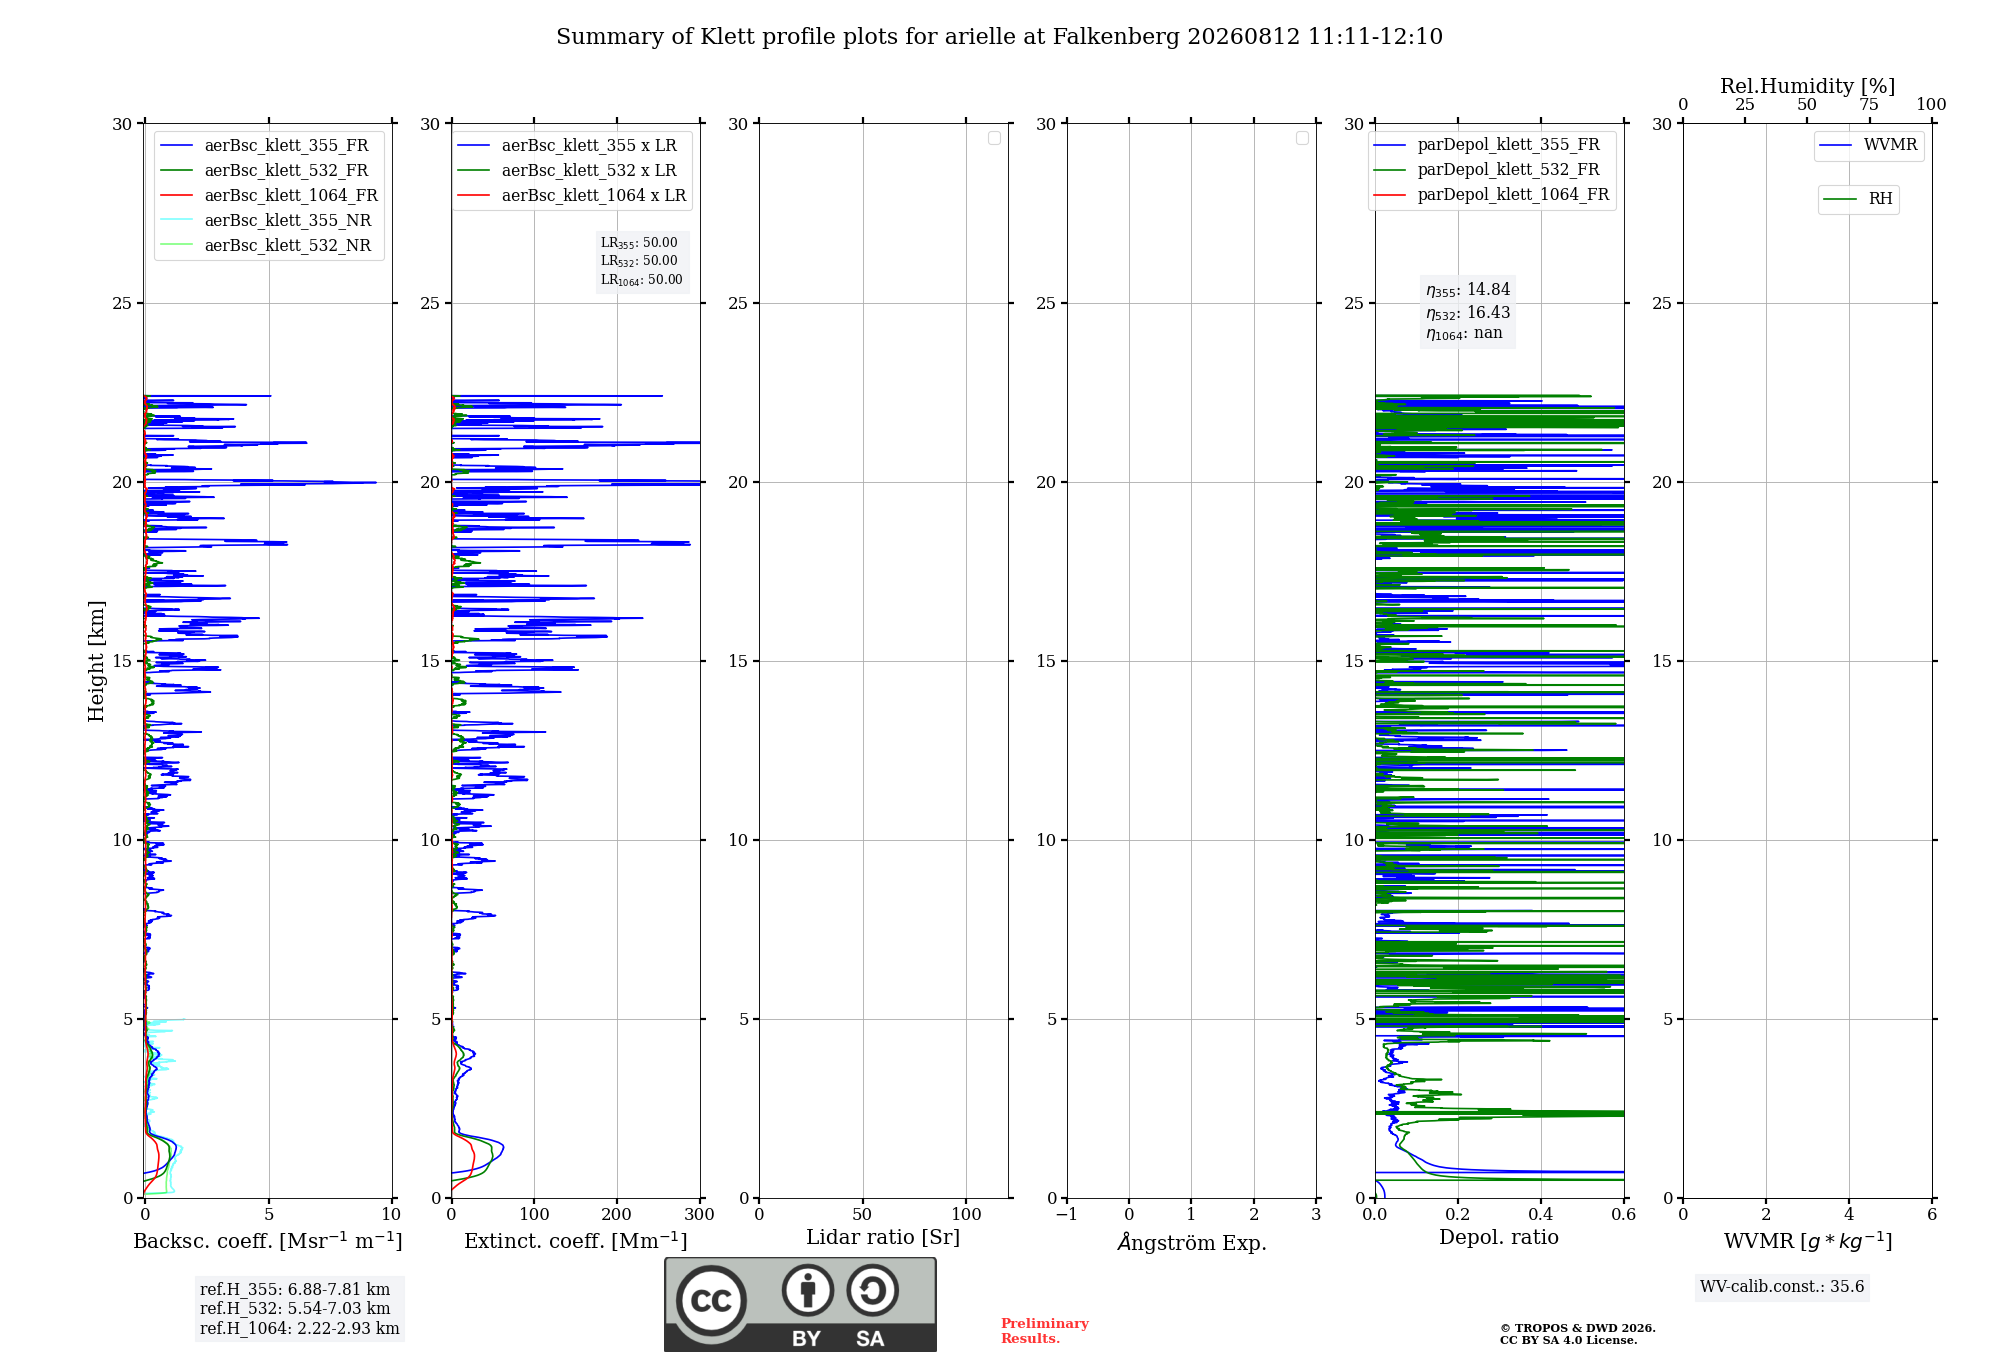
Task: Click the plot title 'Summary of Klett profile plots'
Action: point(999,37)
